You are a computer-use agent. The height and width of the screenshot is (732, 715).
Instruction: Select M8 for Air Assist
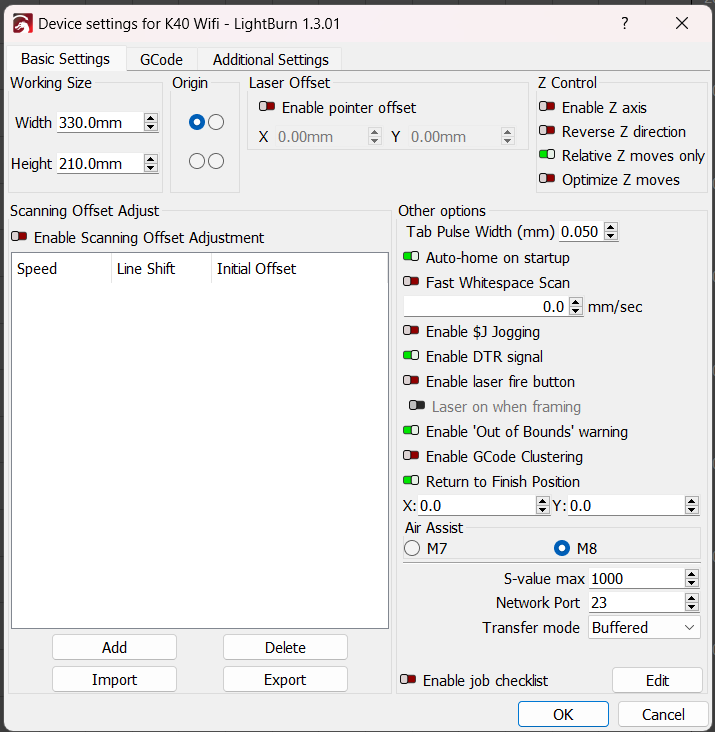click(x=562, y=548)
